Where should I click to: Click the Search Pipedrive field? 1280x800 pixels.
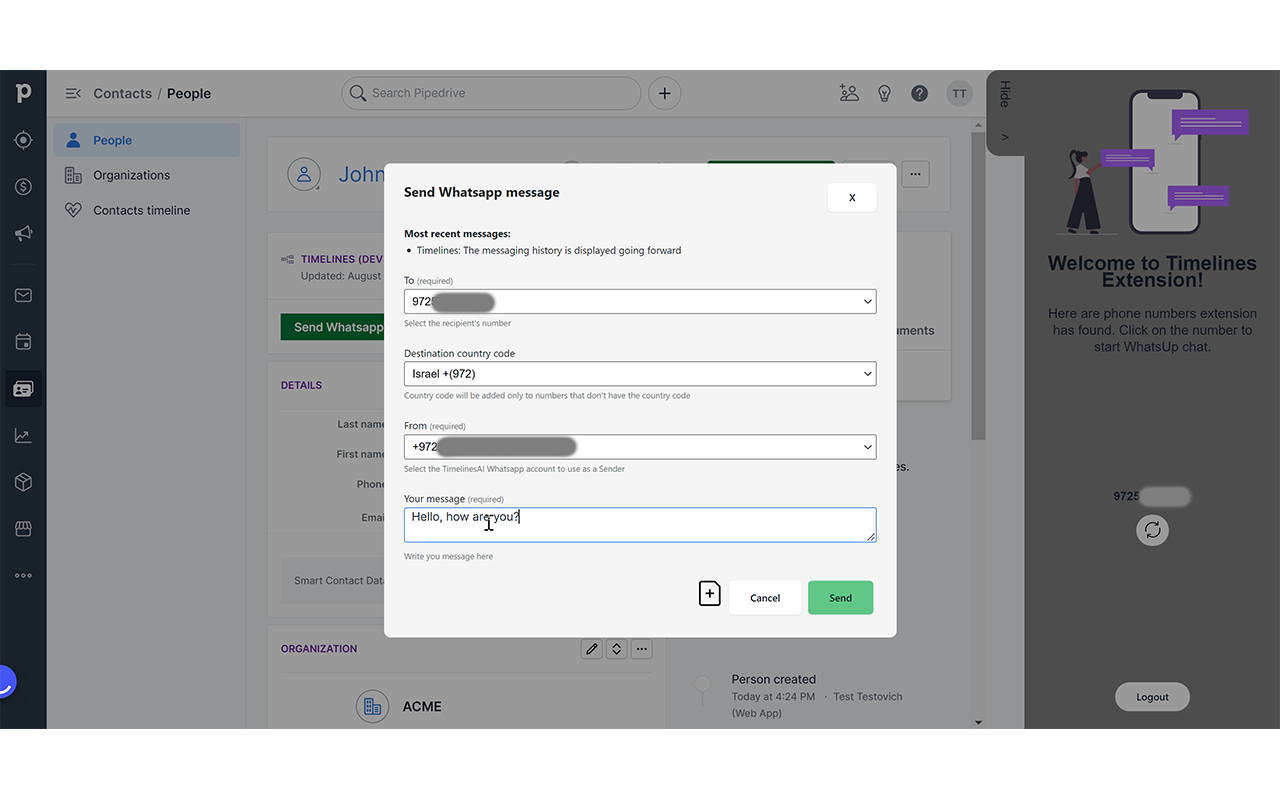tap(491, 93)
